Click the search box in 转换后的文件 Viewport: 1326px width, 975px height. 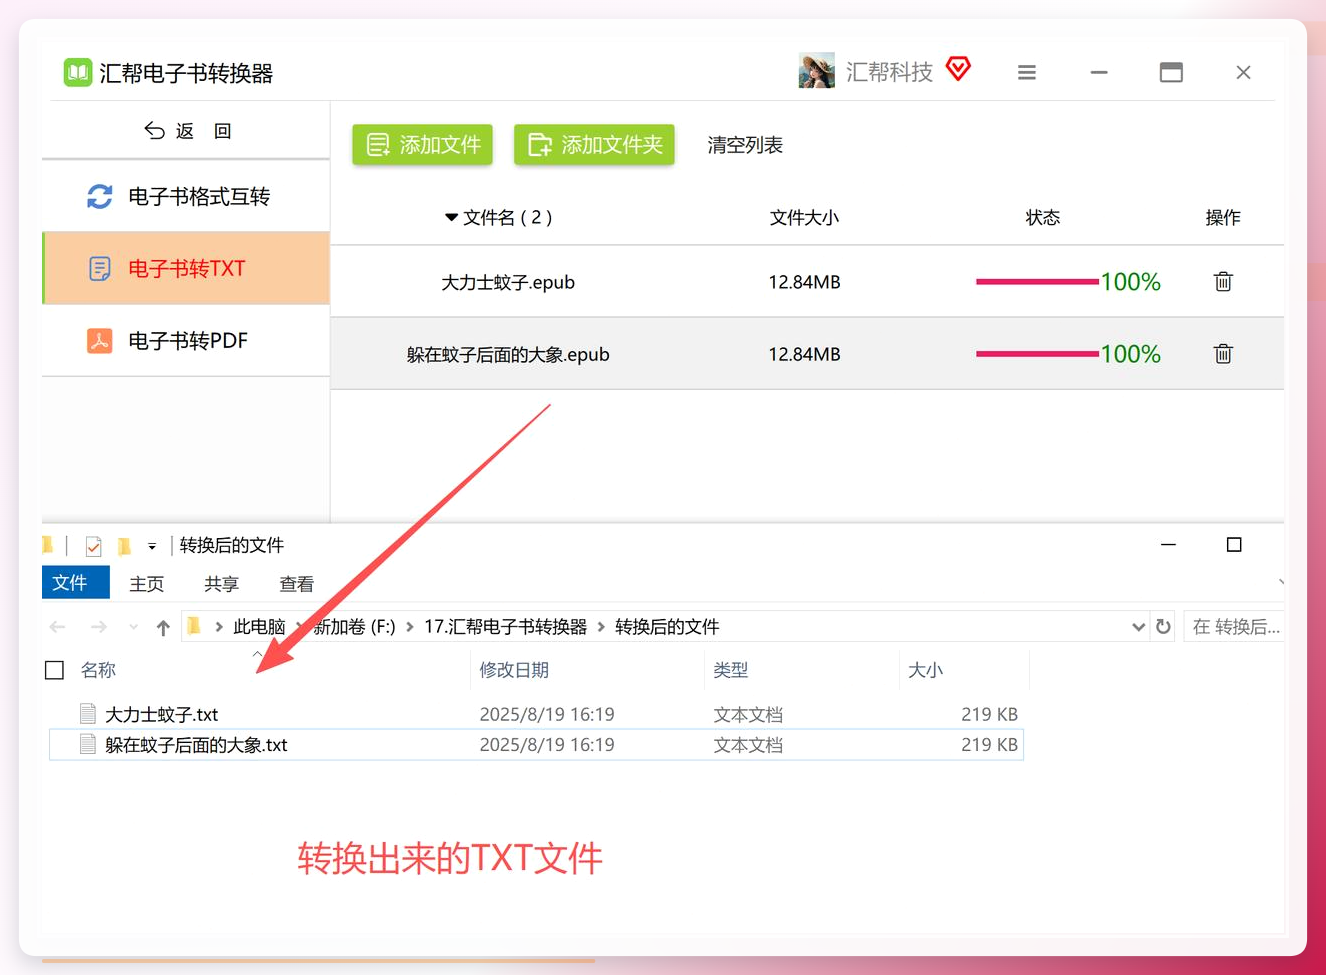pyautogui.click(x=1233, y=627)
